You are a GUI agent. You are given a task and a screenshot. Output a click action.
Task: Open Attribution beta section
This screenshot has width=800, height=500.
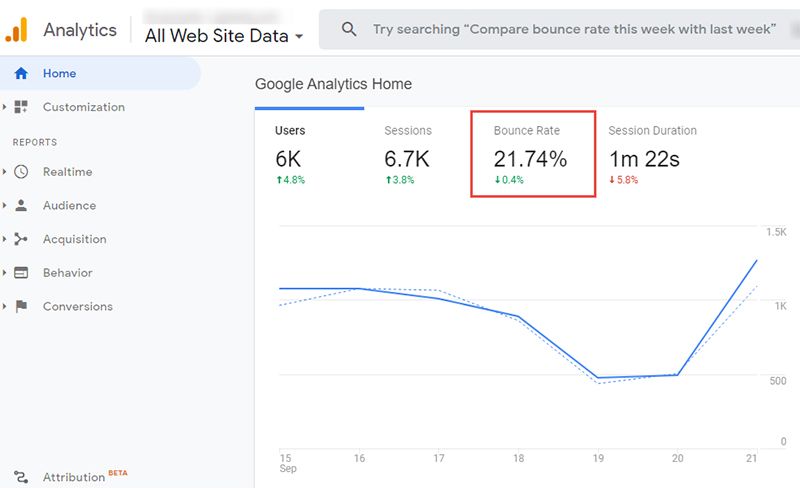pos(74,477)
